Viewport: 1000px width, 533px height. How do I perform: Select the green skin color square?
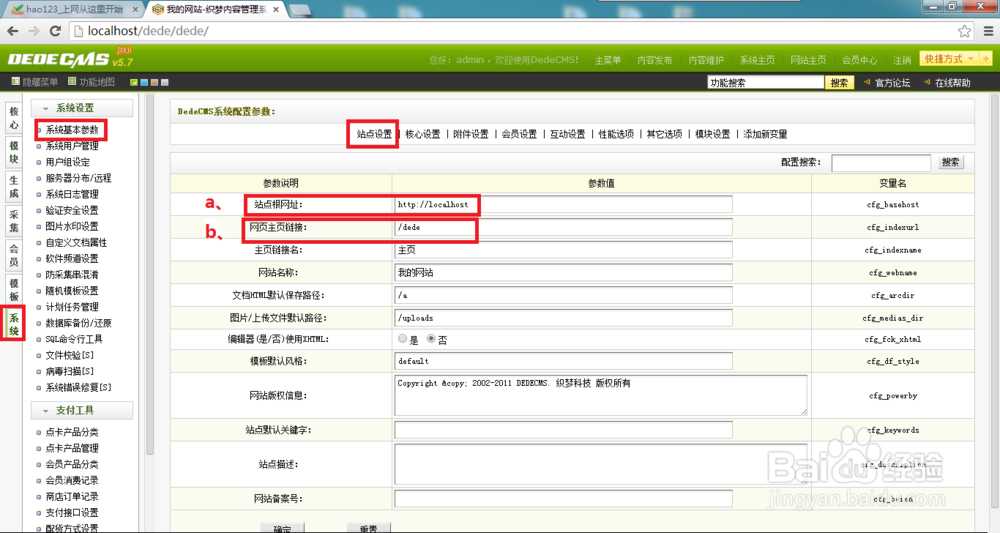coord(134,82)
